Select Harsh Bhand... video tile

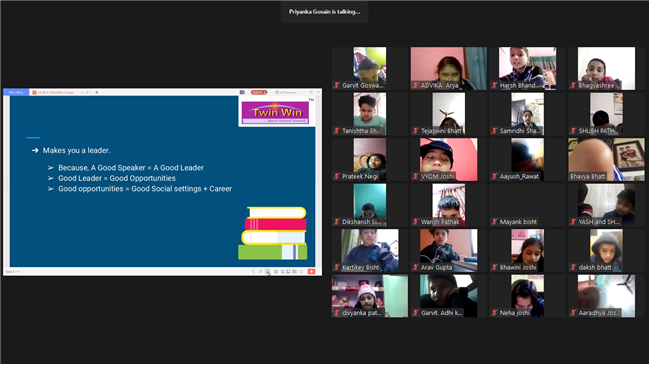[x=527, y=68]
